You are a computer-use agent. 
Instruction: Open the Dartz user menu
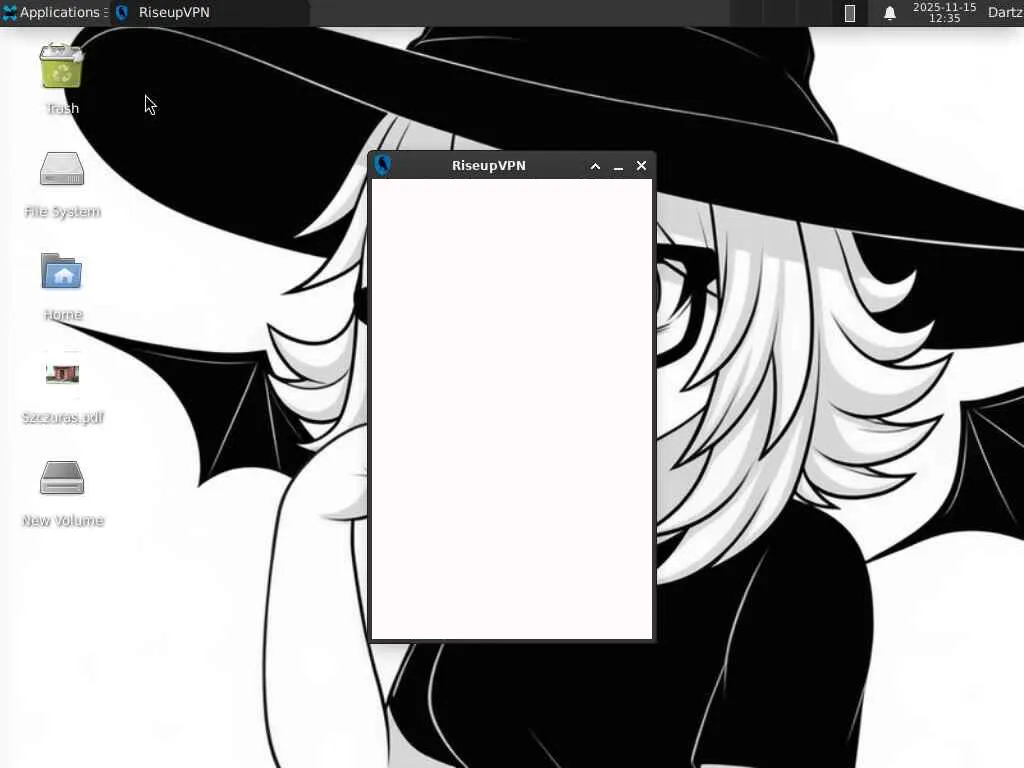(1005, 12)
